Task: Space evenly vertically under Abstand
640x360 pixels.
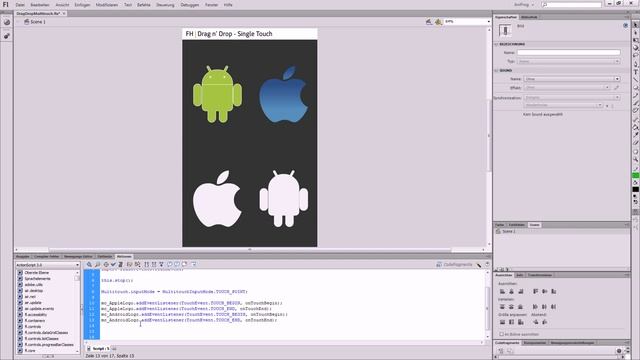Action: click(536, 322)
